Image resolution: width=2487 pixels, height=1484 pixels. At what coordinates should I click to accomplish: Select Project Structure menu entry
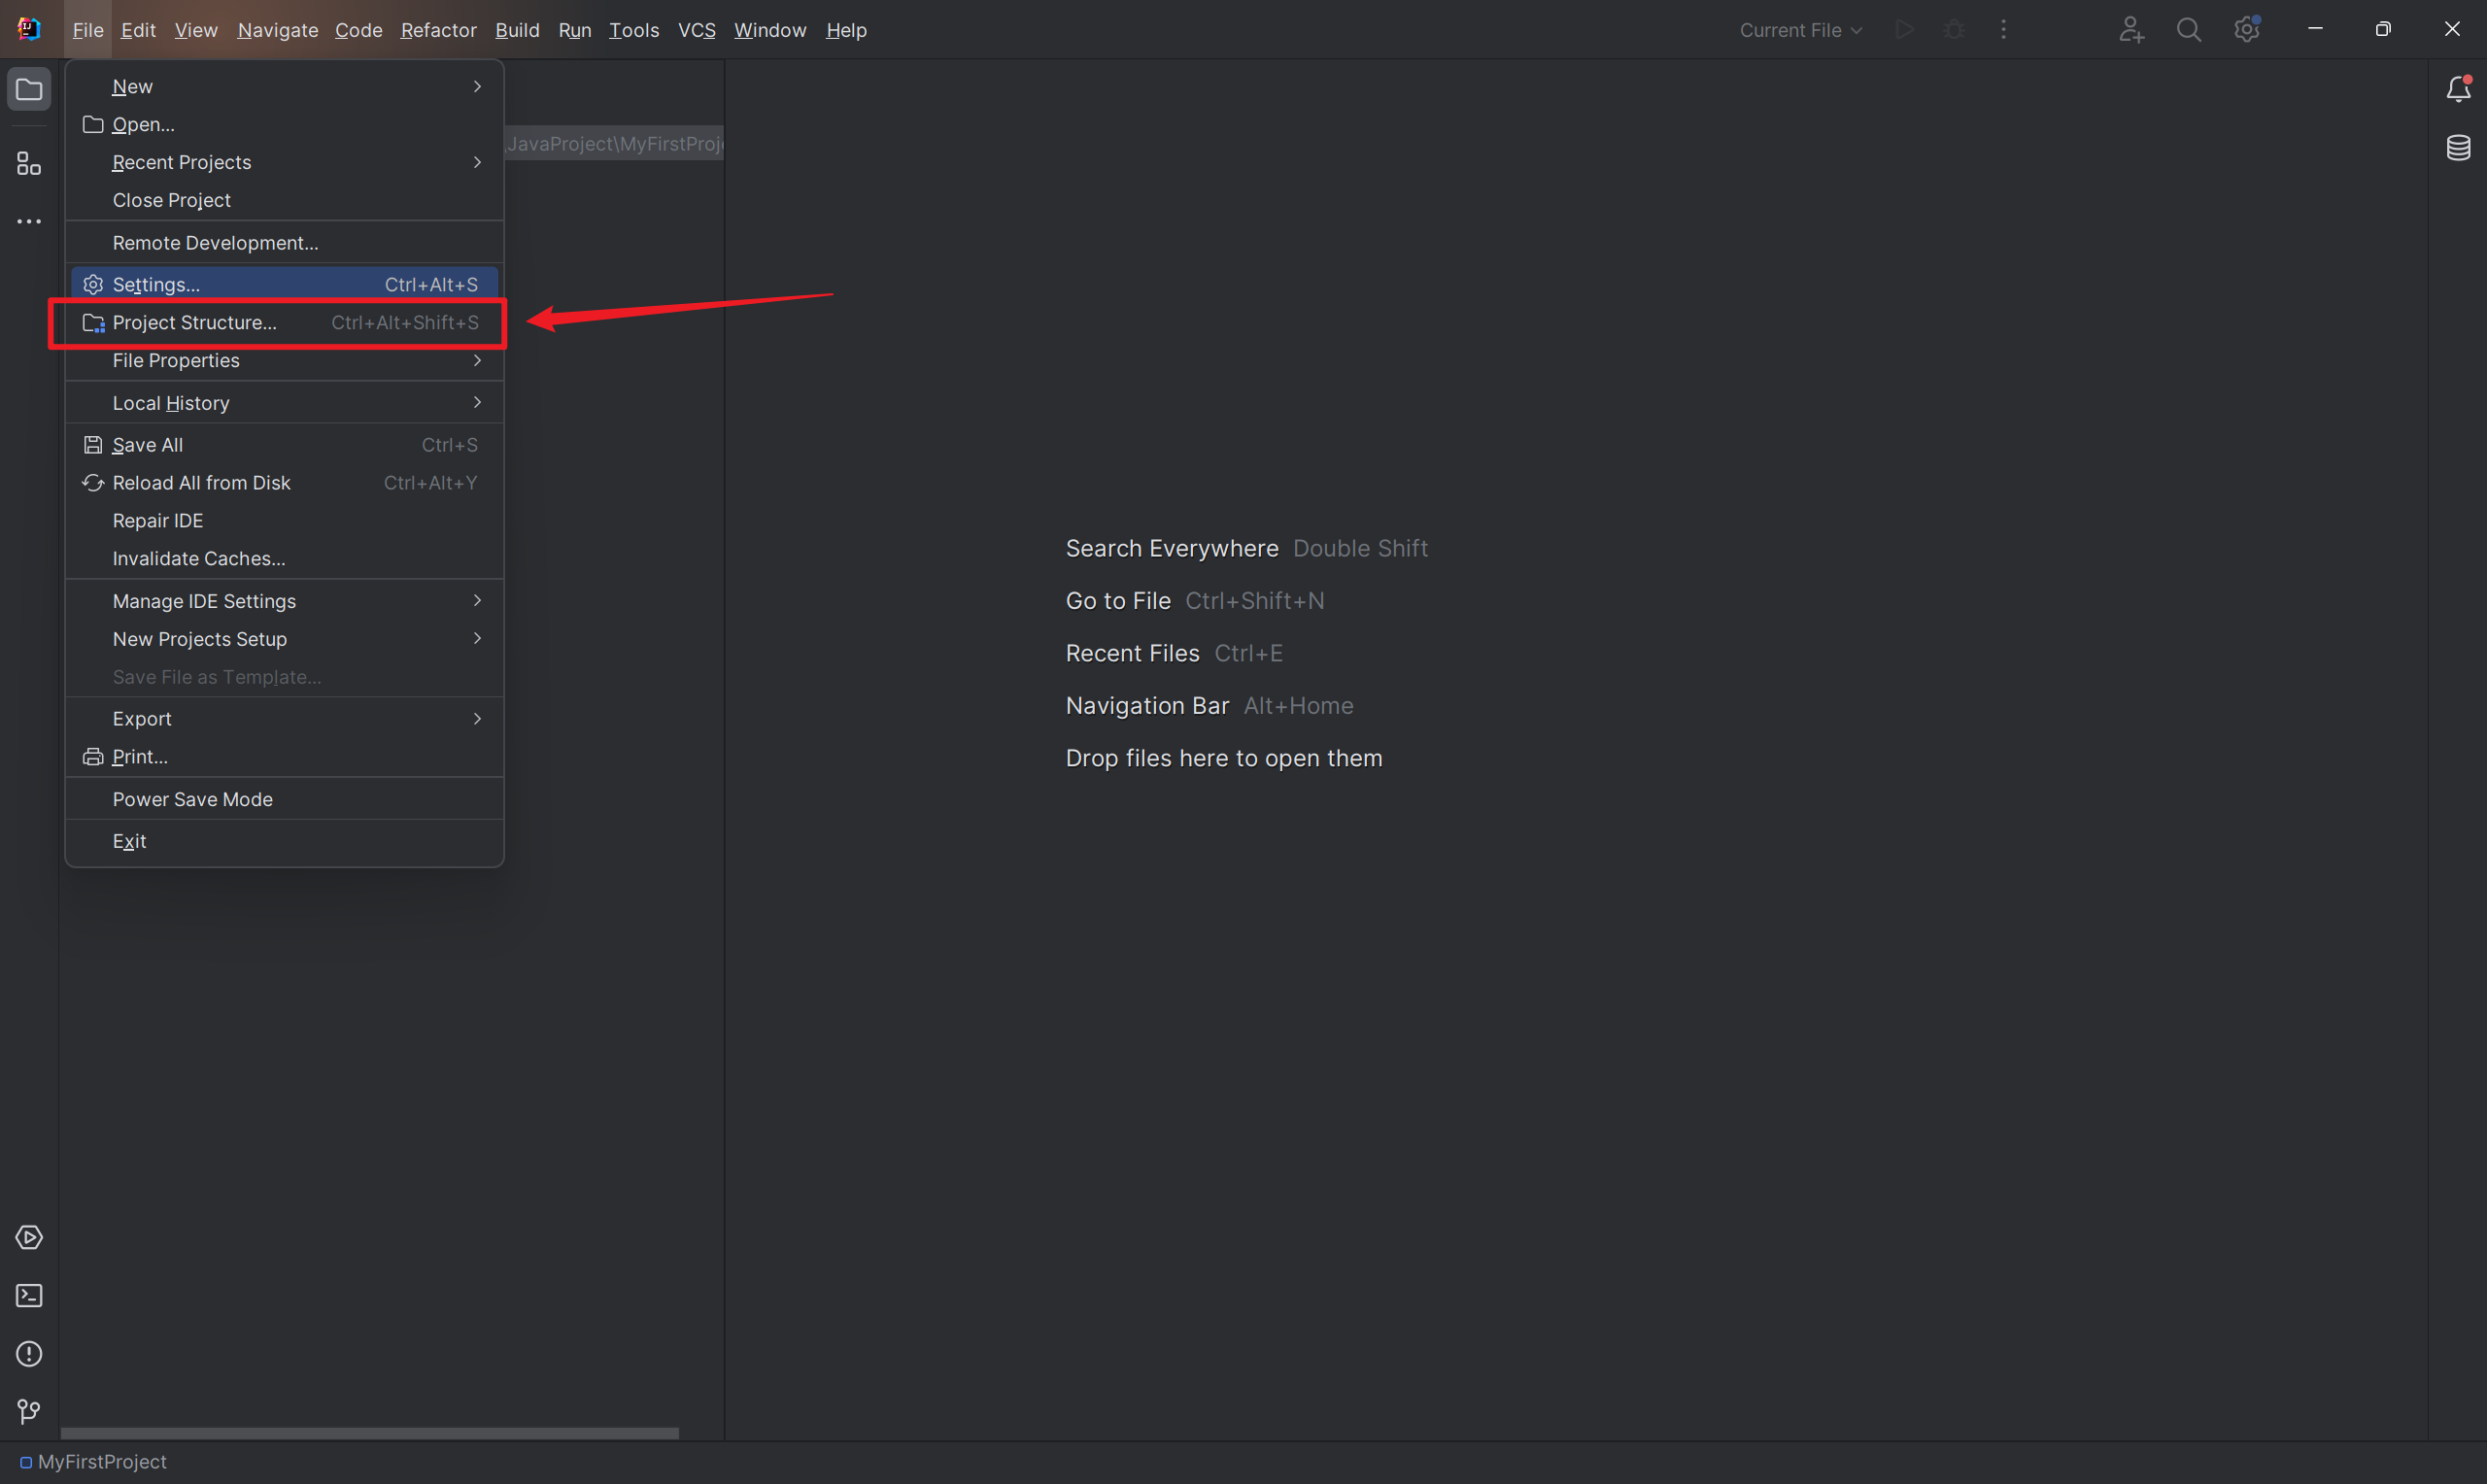(195, 323)
